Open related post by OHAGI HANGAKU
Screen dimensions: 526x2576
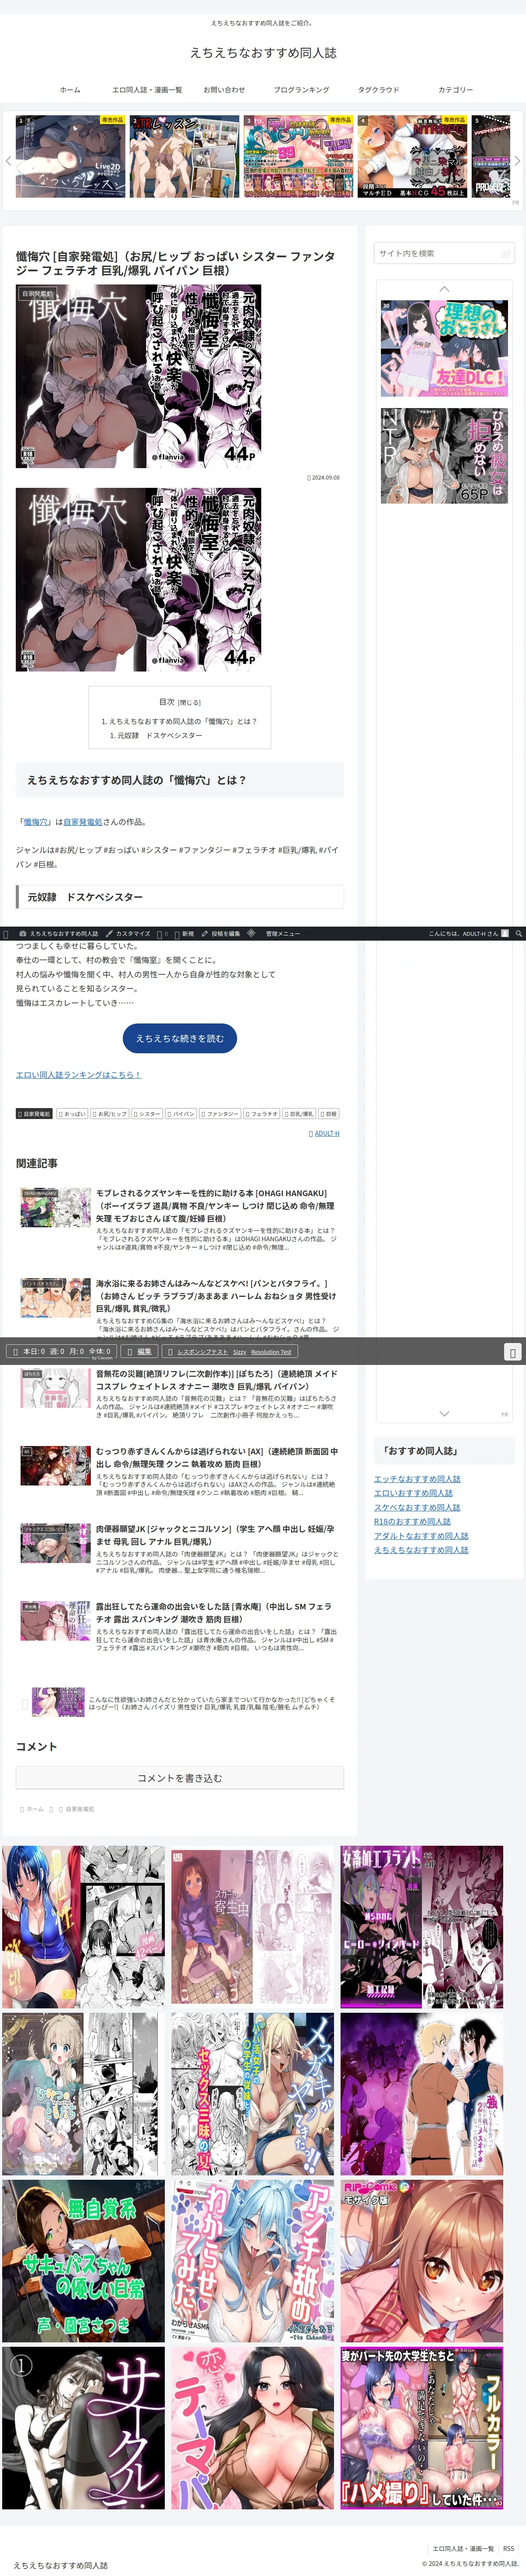coord(180,1220)
